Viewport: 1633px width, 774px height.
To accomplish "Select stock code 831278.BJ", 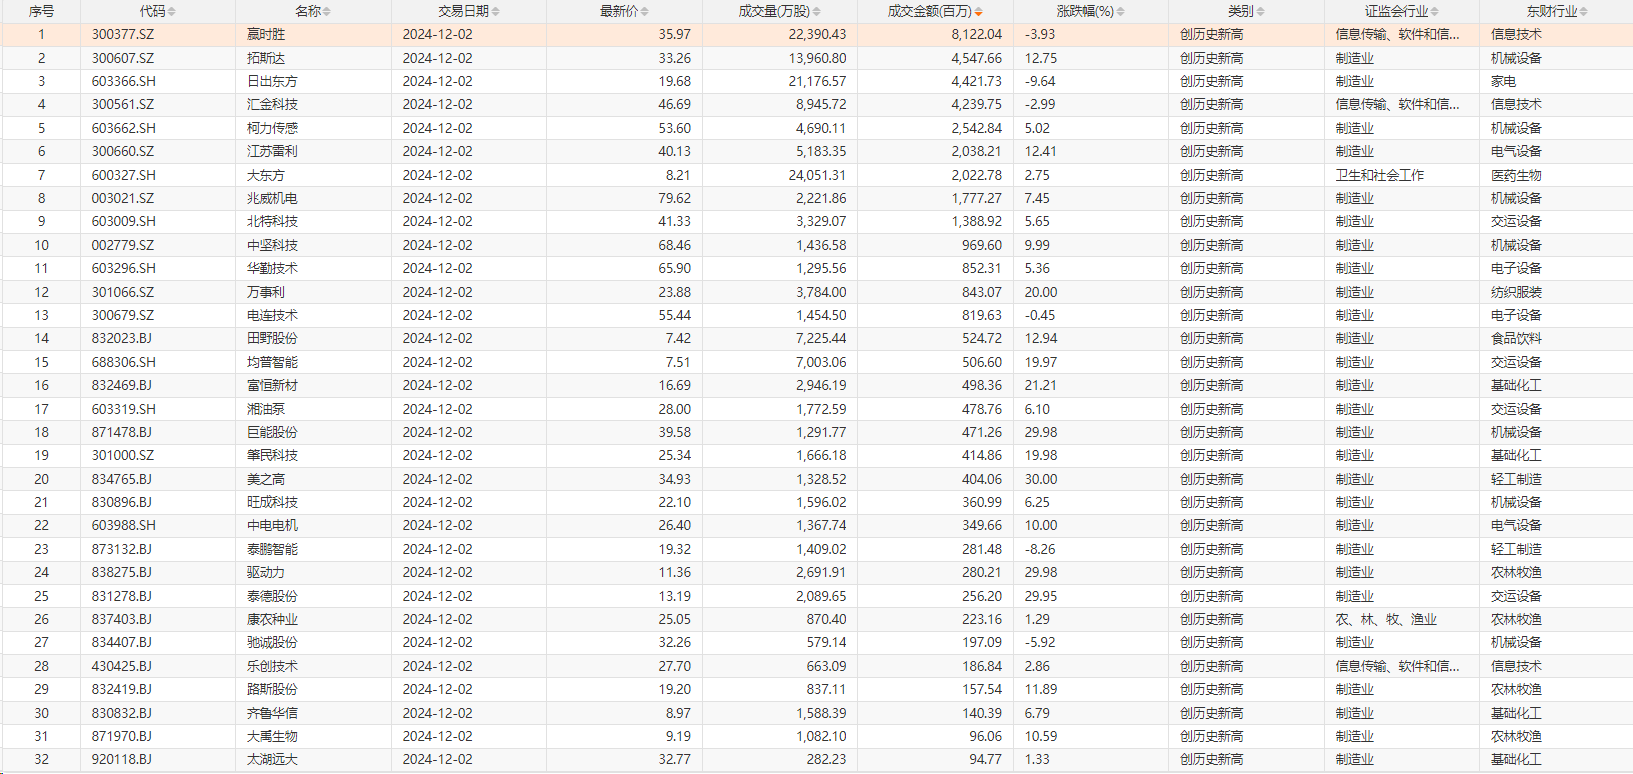I will [x=122, y=596].
